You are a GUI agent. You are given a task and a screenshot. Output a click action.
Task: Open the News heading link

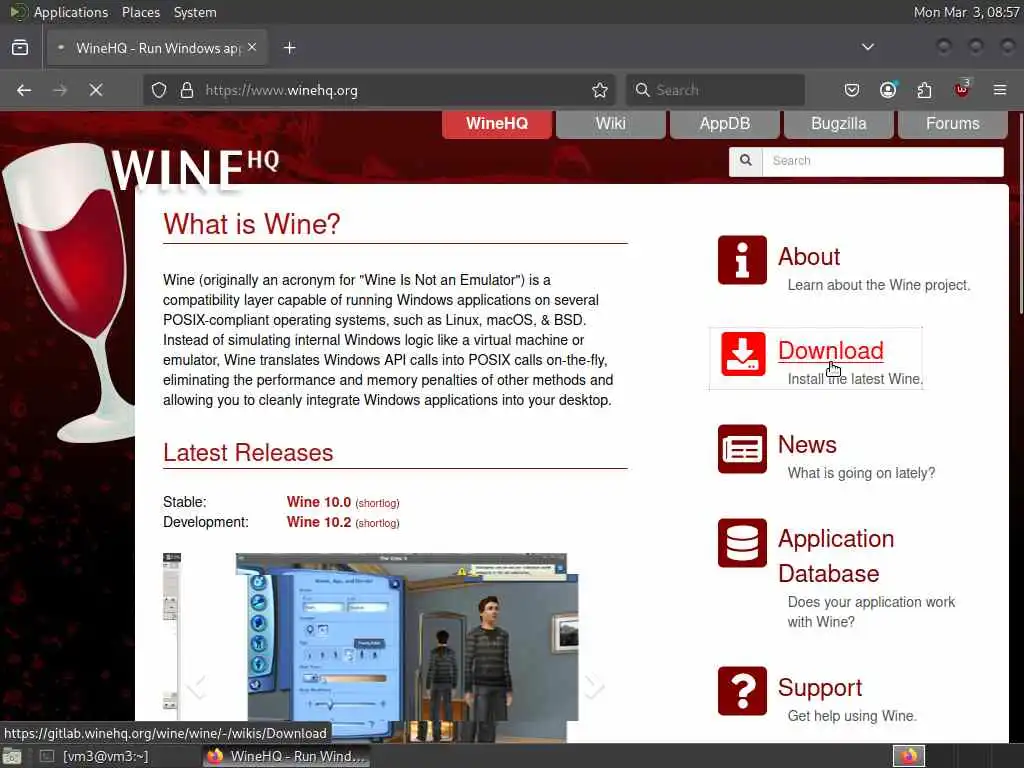807,444
